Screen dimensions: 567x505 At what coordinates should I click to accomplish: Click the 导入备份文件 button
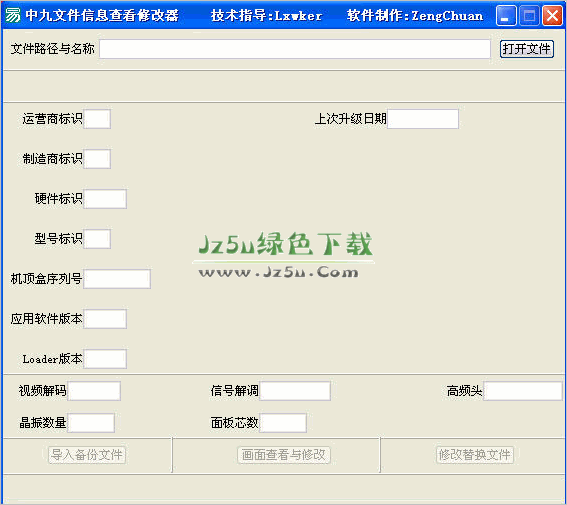pyautogui.click(x=87, y=455)
